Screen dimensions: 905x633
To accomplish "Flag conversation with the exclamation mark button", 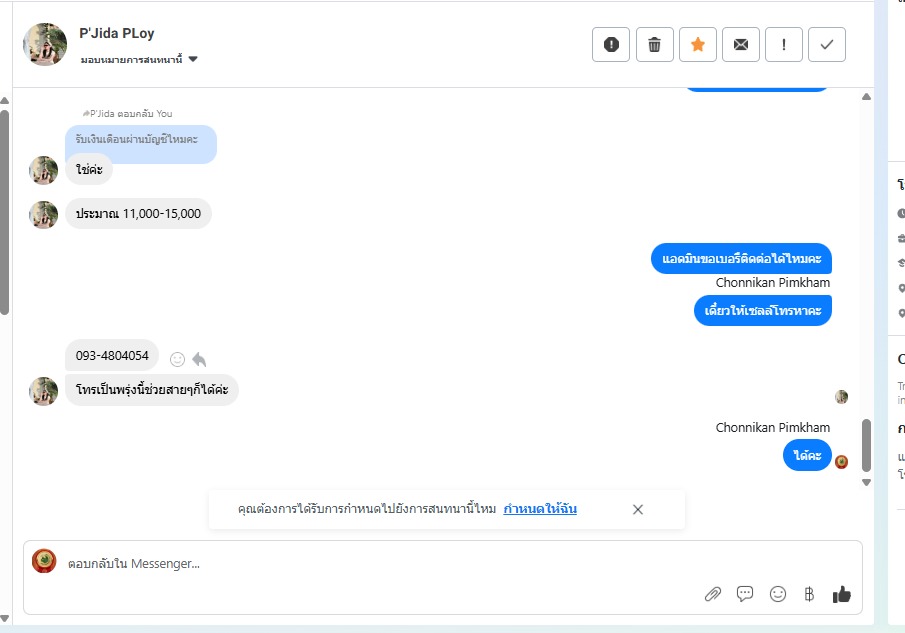I will coord(784,44).
